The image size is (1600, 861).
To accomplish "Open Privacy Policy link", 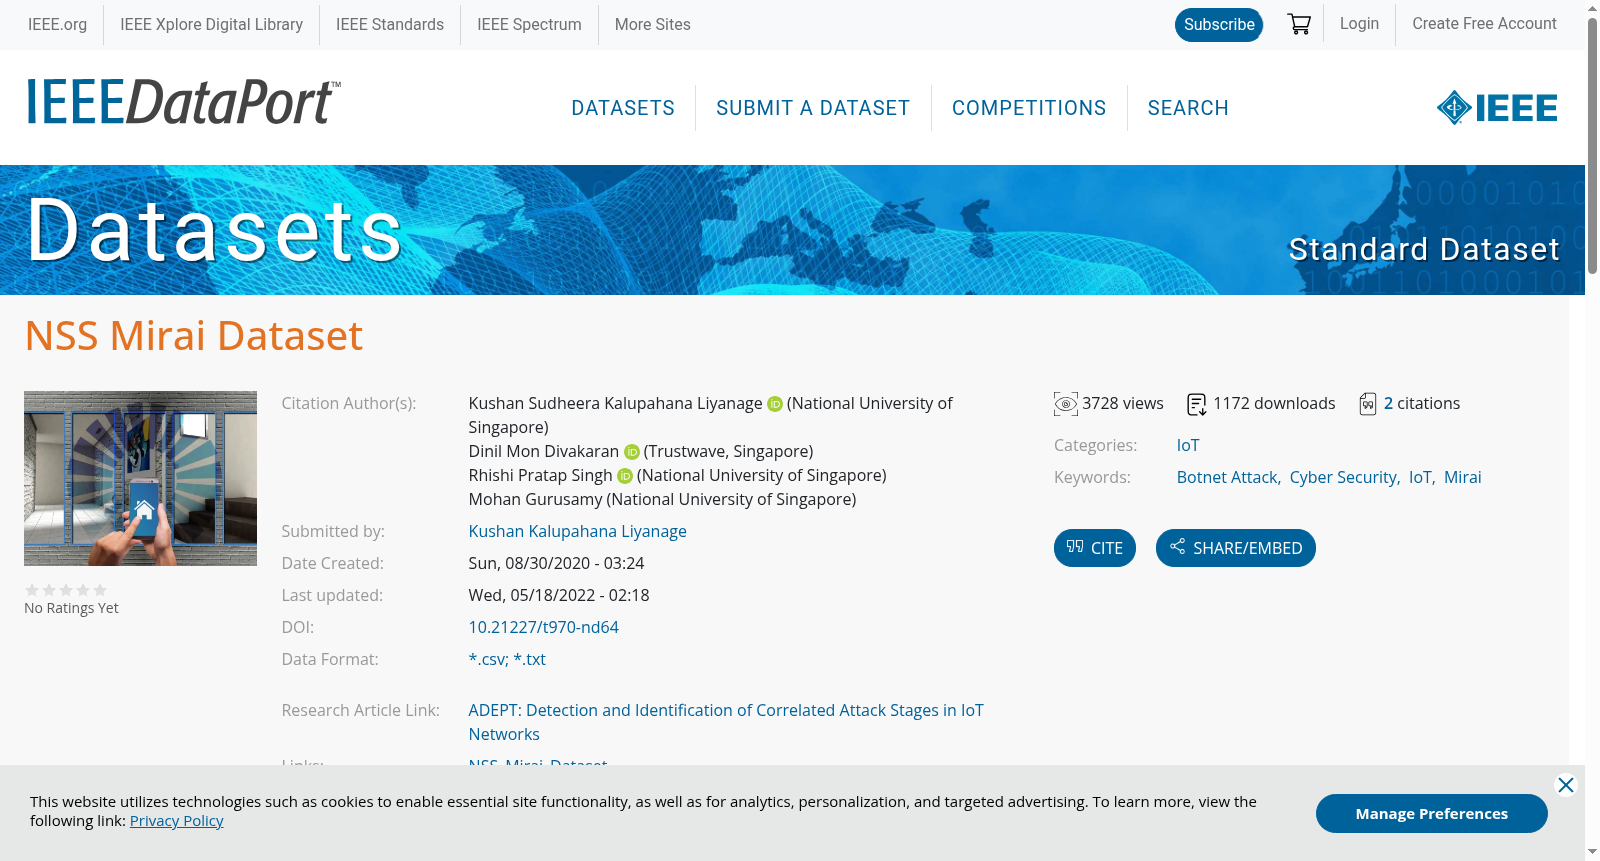I will (177, 821).
